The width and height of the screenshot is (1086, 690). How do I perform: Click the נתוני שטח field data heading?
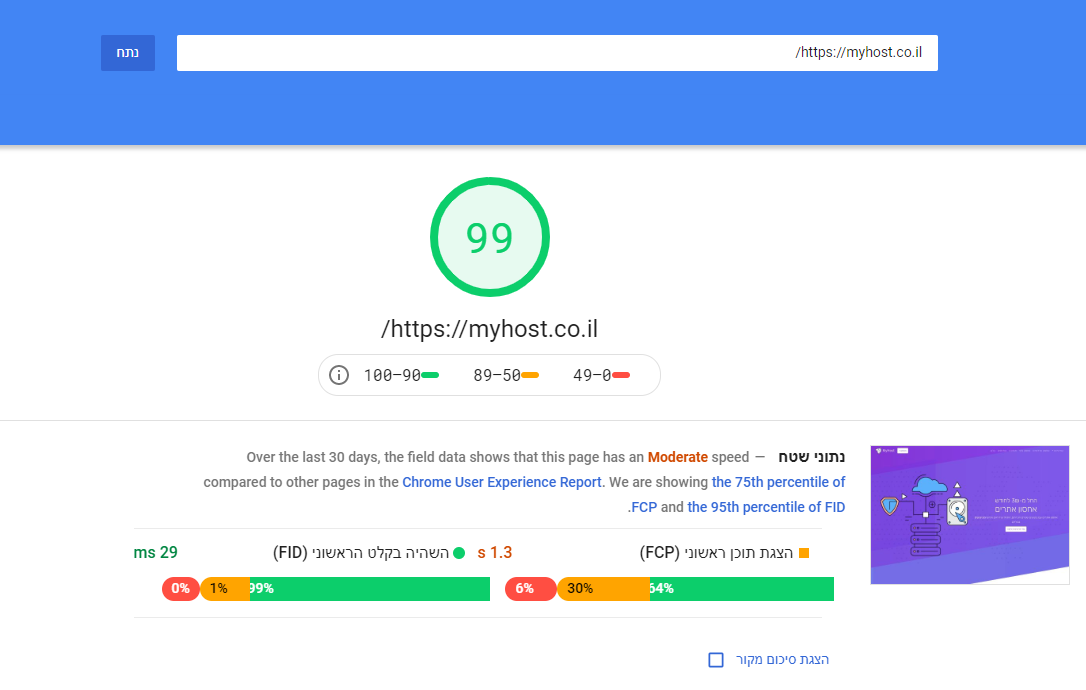pyautogui.click(x=812, y=457)
